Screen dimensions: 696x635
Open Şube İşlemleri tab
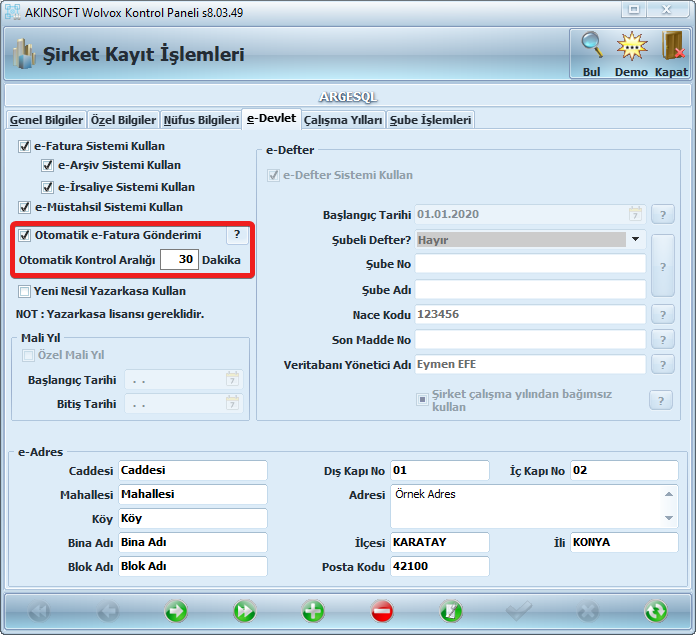430,120
